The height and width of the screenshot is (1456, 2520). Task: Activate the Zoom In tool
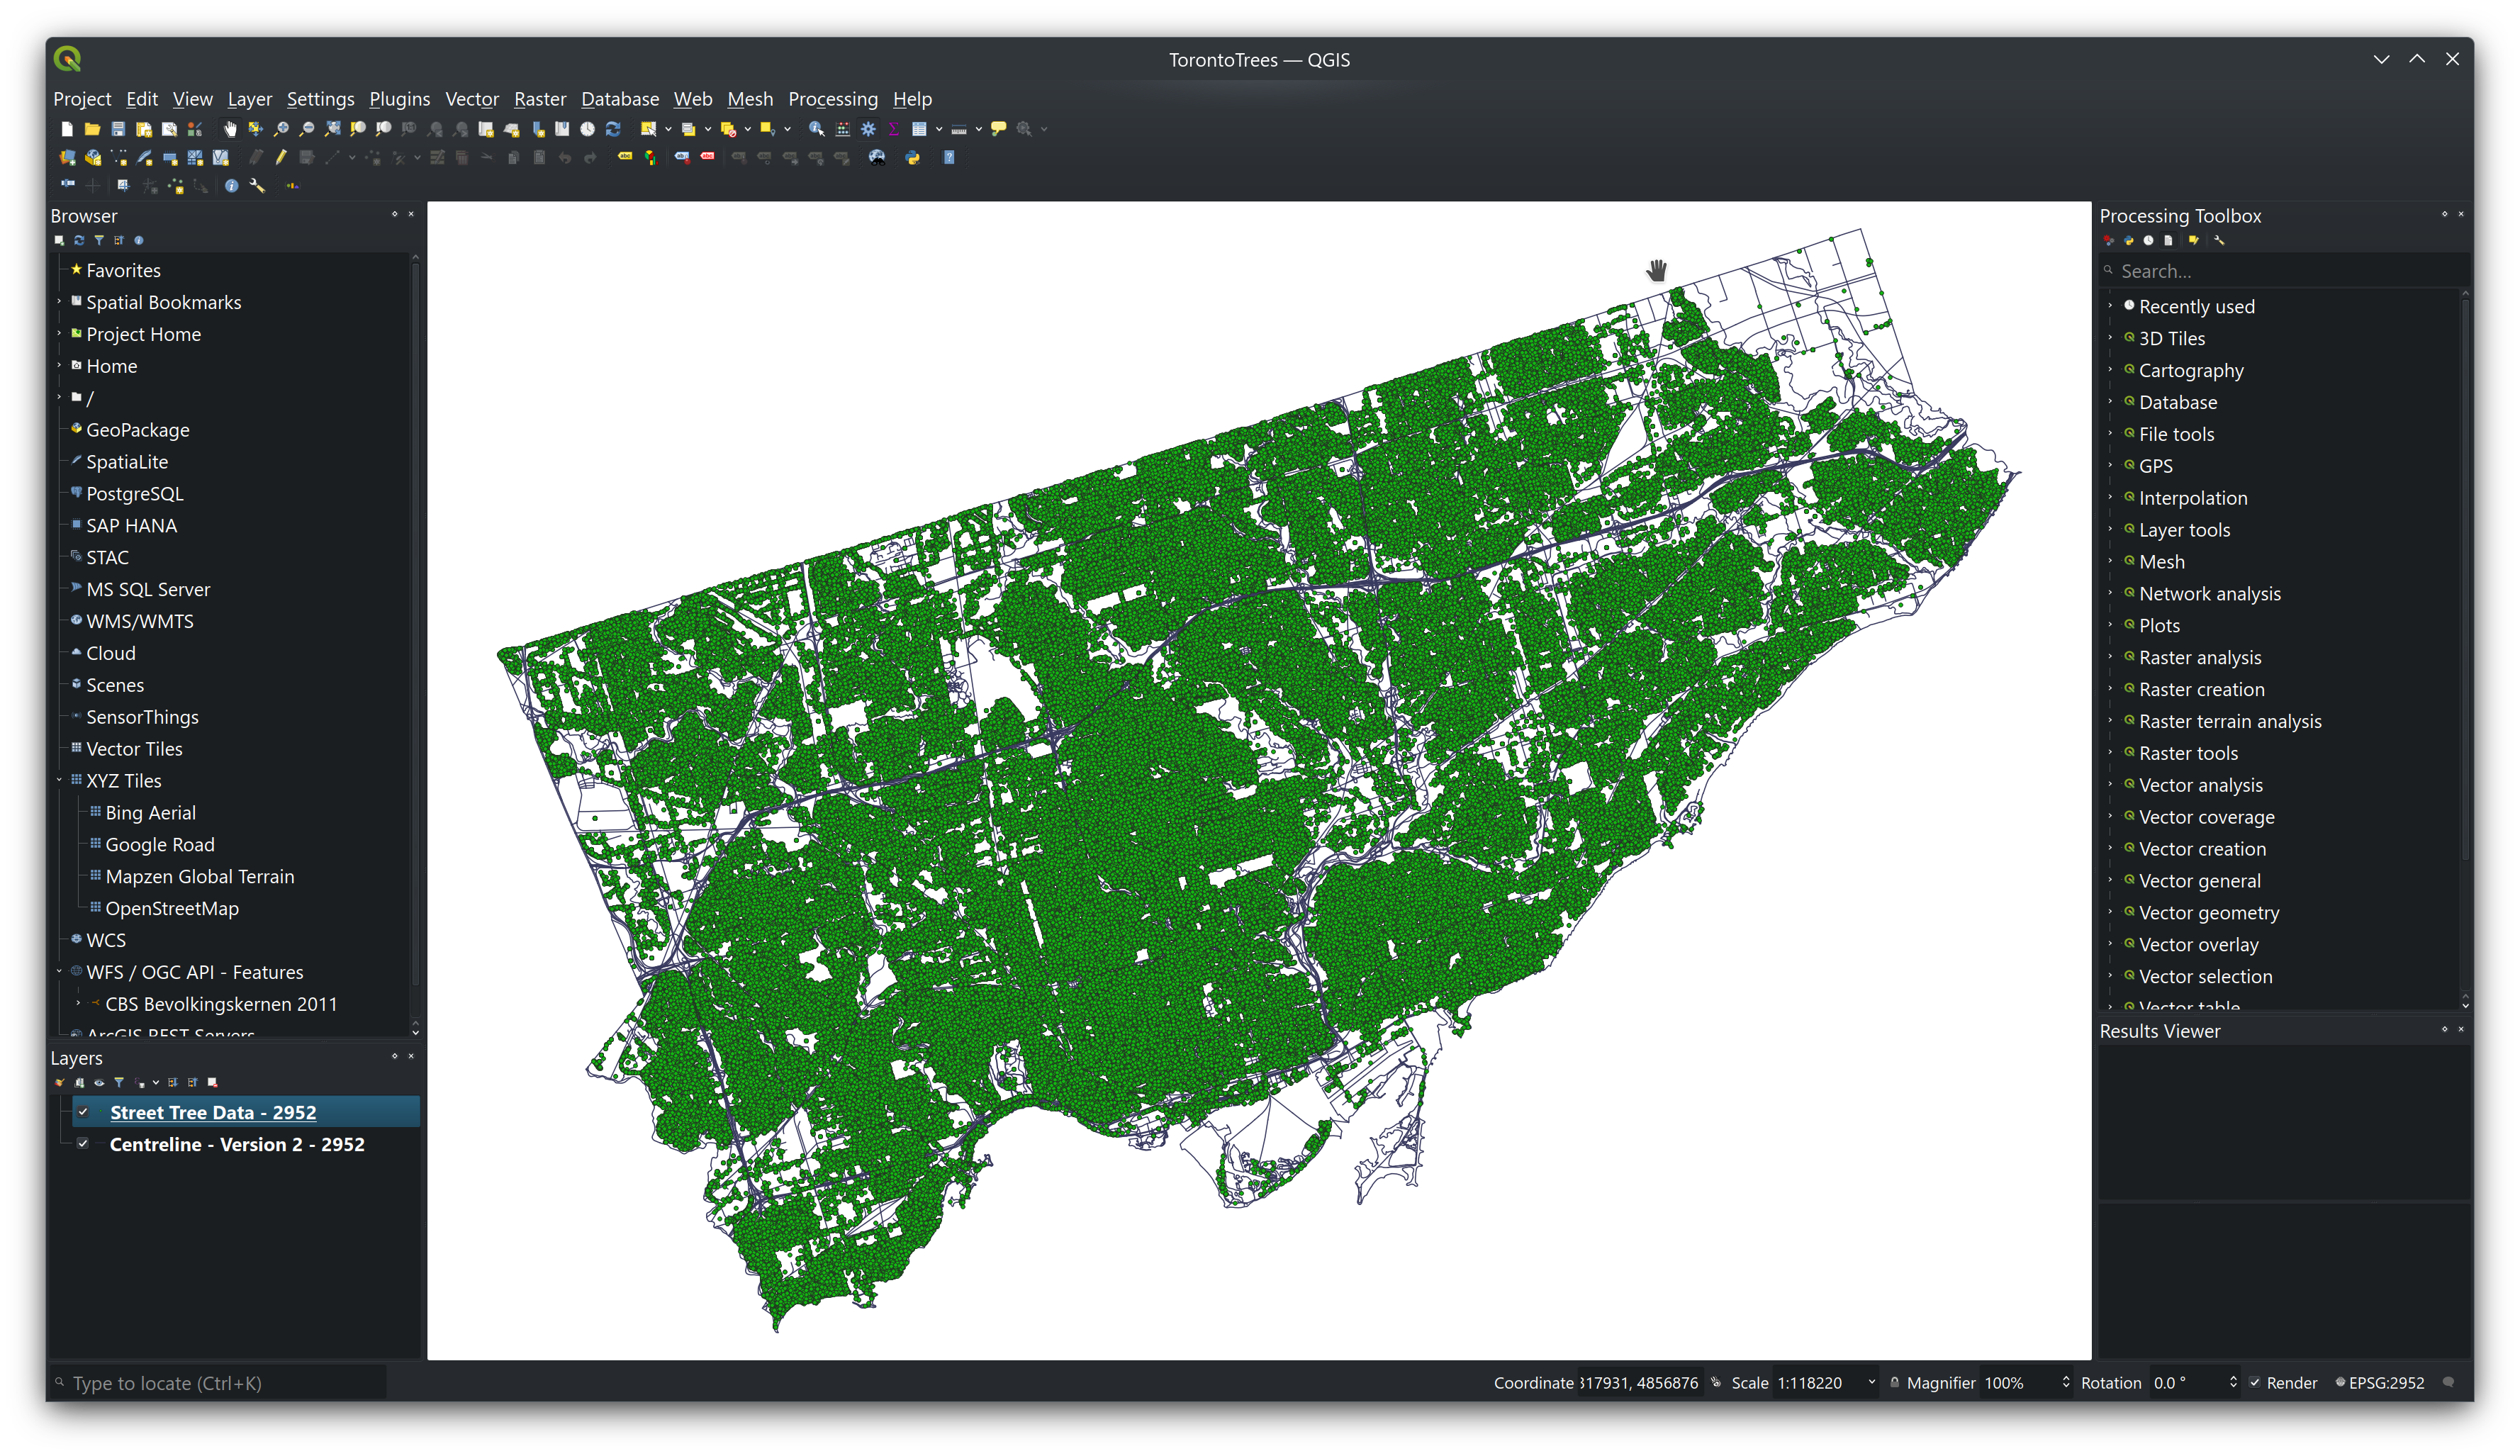[282, 129]
